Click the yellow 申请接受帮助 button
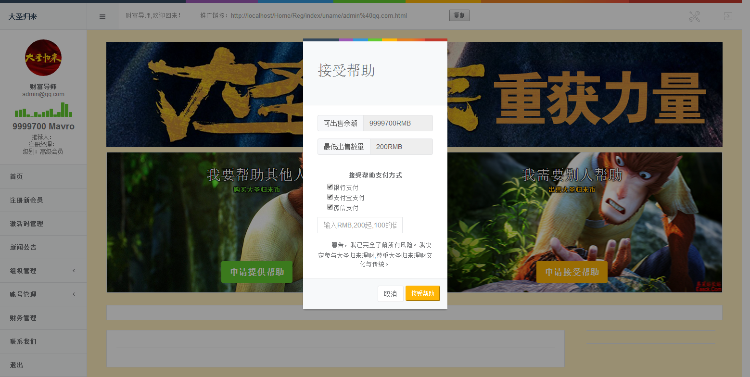Screen dimensions: 750x377 point(572,272)
